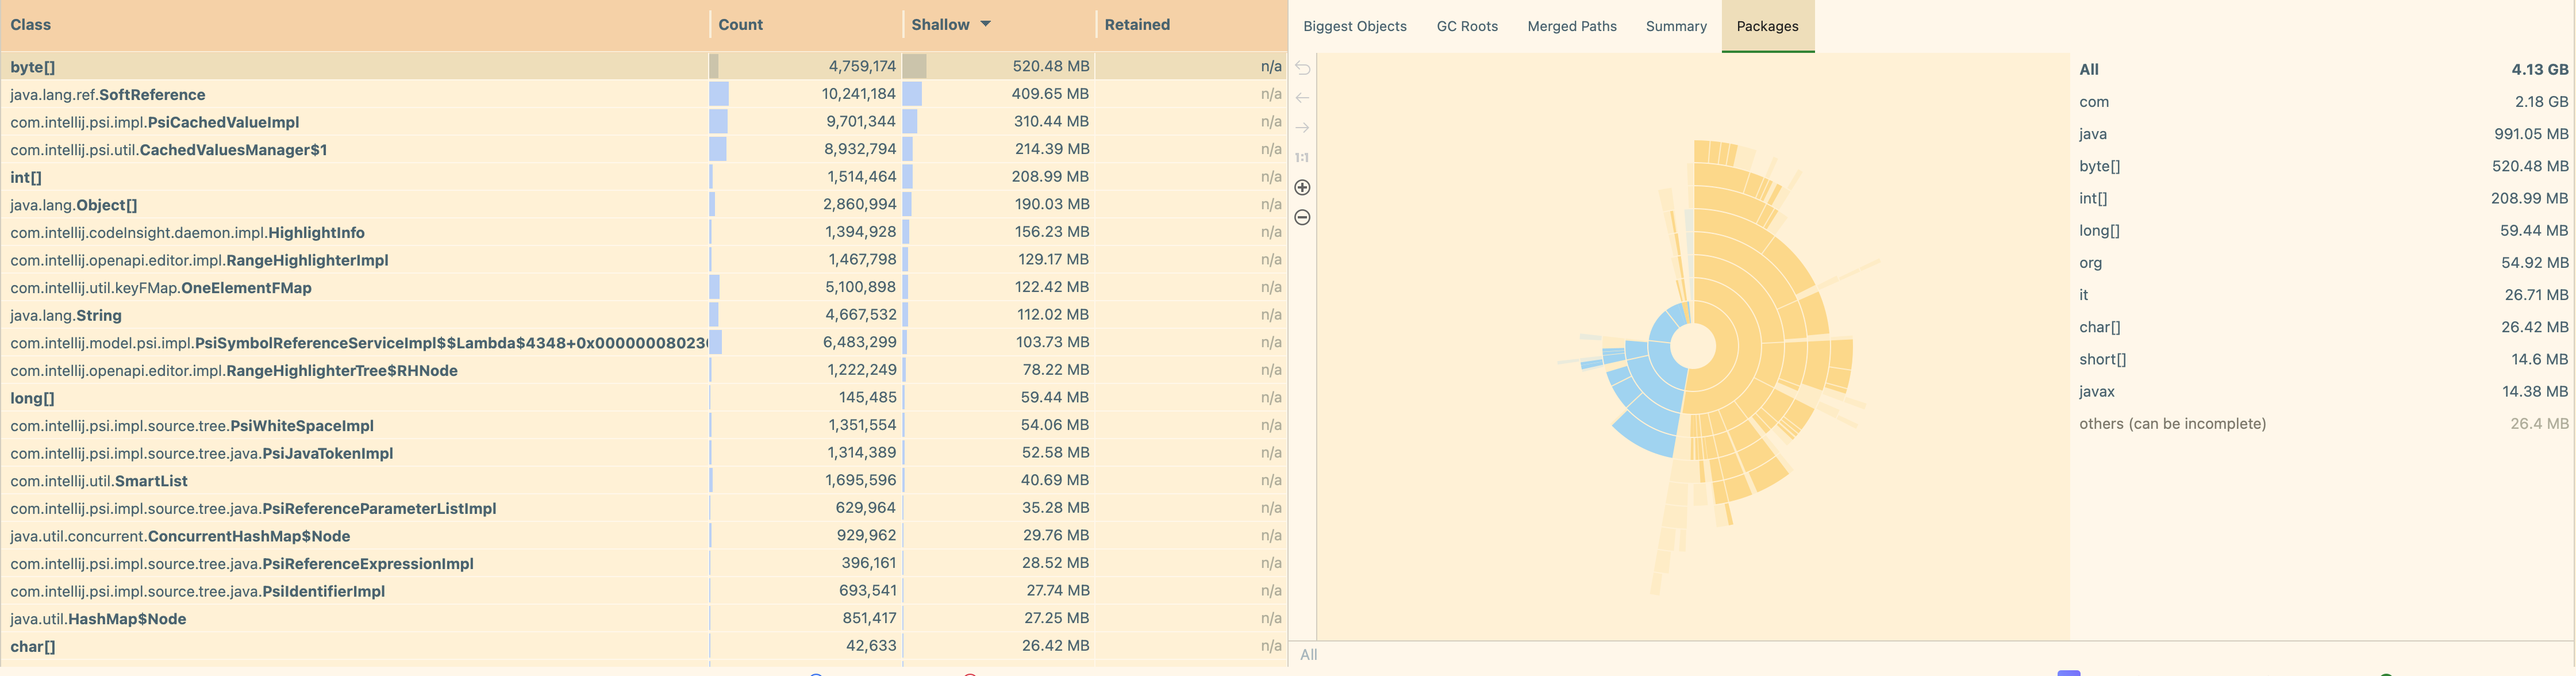Select the char[] class row in table
Screen dimensions: 2576x676
pos(644,646)
